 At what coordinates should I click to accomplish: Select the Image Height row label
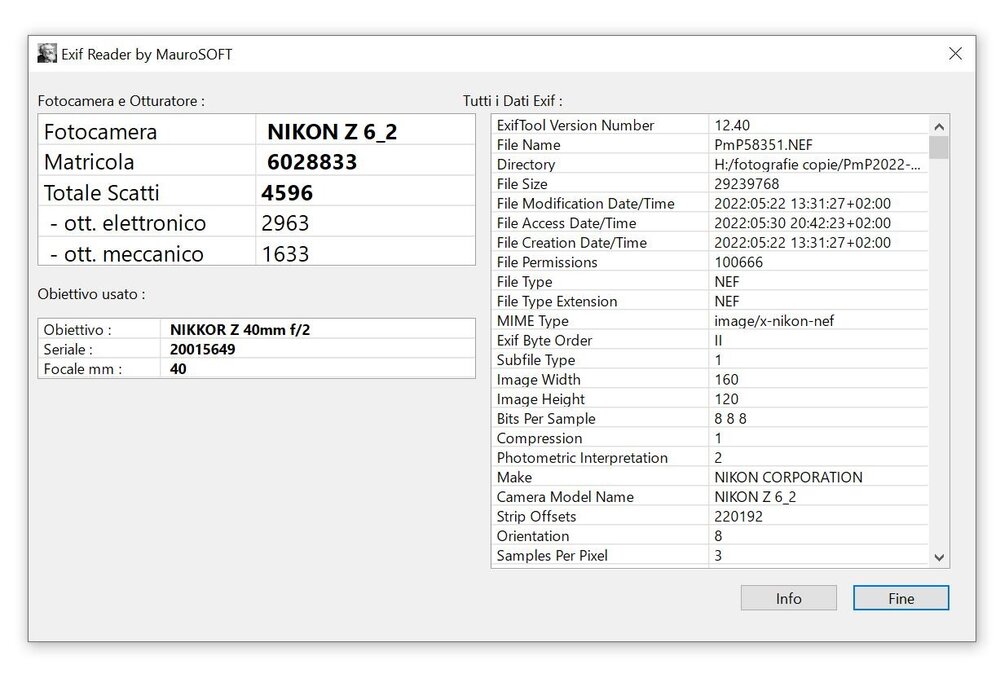point(541,399)
